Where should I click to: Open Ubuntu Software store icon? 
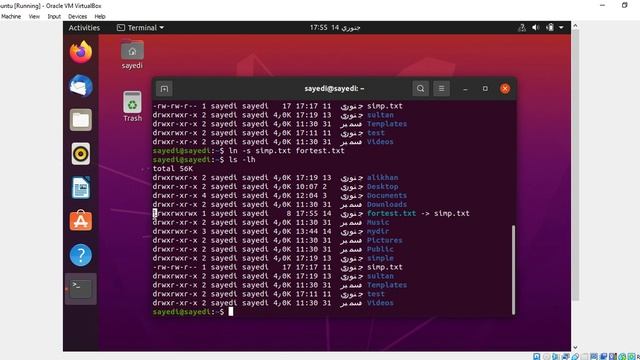click(x=80, y=221)
